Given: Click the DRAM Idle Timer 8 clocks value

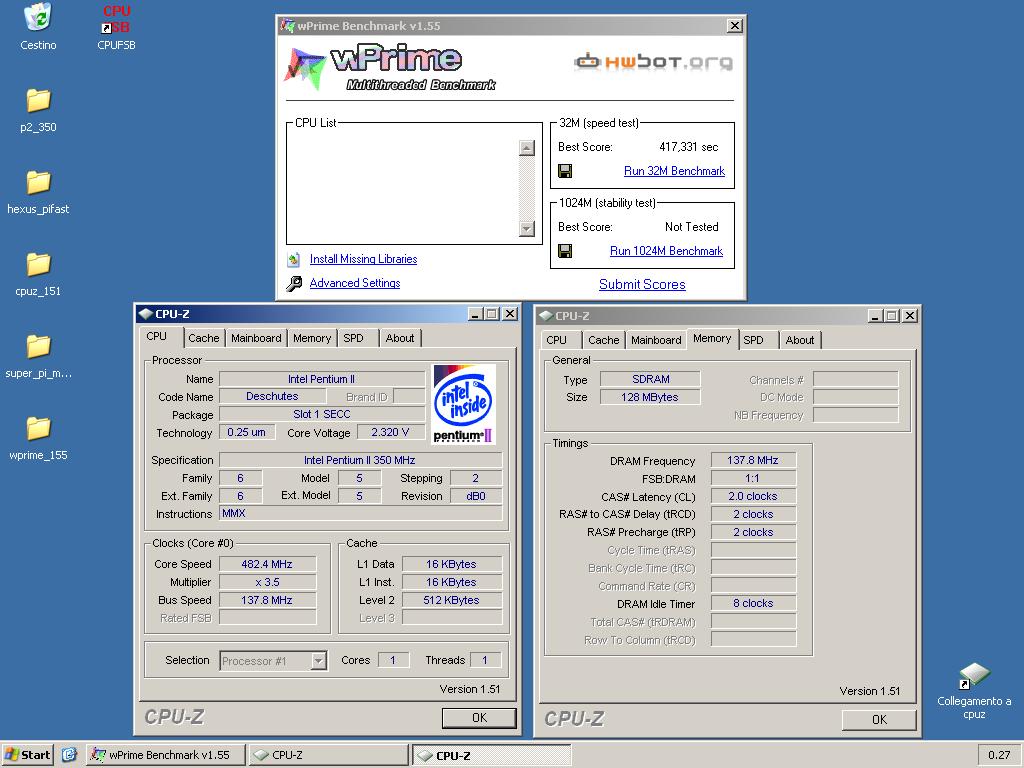Looking at the screenshot, I should (x=753, y=603).
